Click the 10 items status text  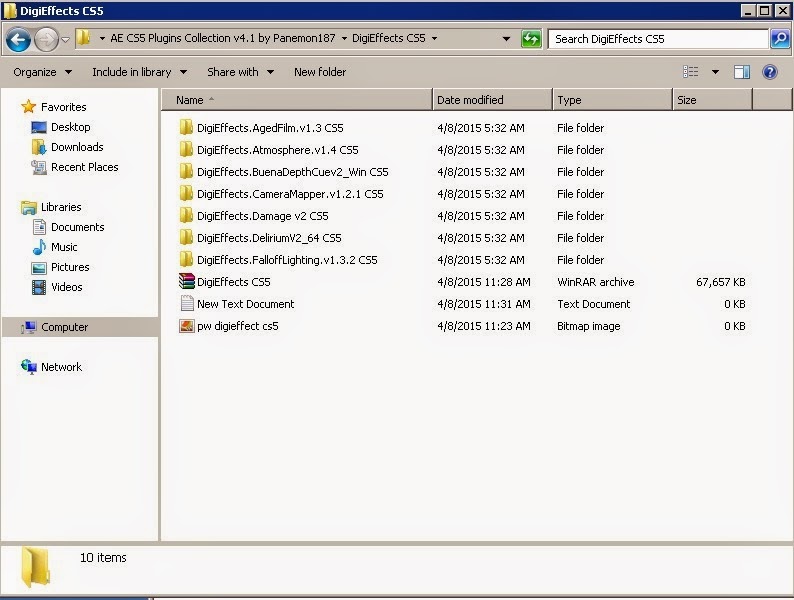pyautogui.click(x=103, y=557)
